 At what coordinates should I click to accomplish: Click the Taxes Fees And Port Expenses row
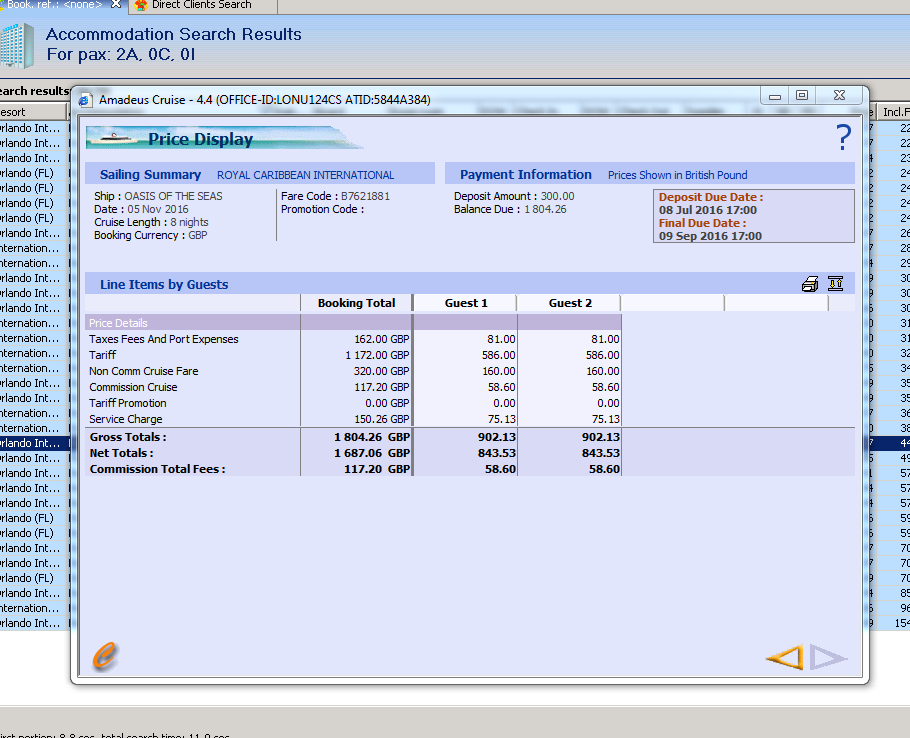(353, 339)
